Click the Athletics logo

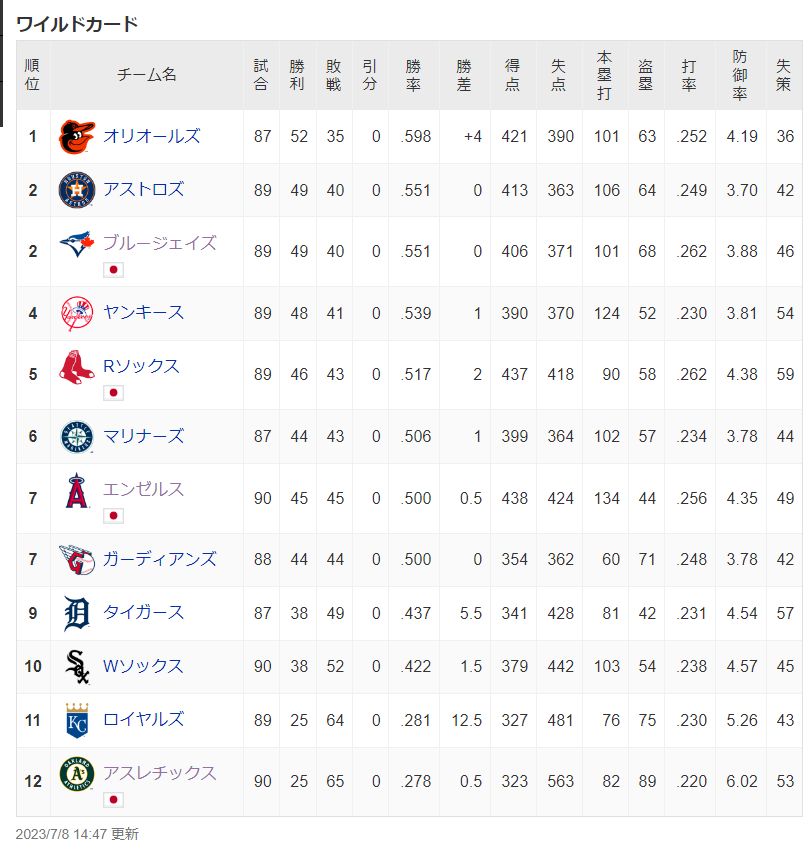(x=77, y=773)
